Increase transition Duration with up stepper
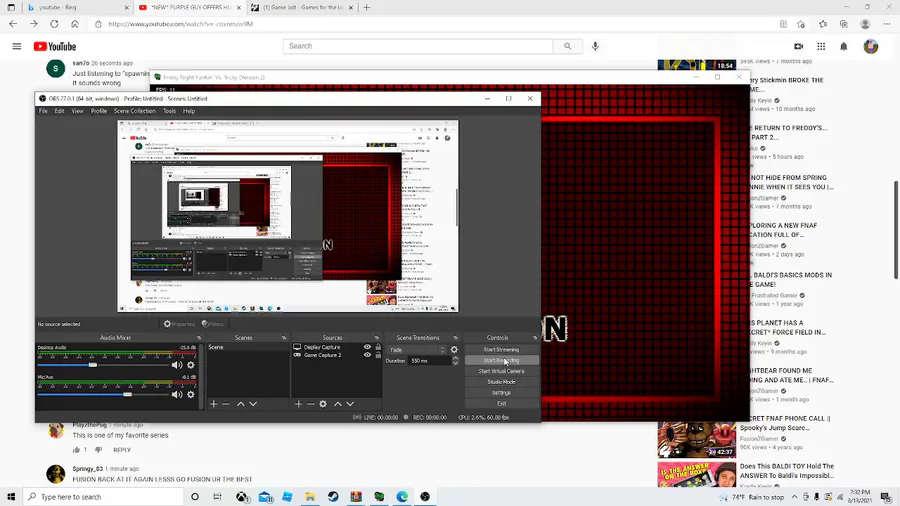 click(x=455, y=359)
